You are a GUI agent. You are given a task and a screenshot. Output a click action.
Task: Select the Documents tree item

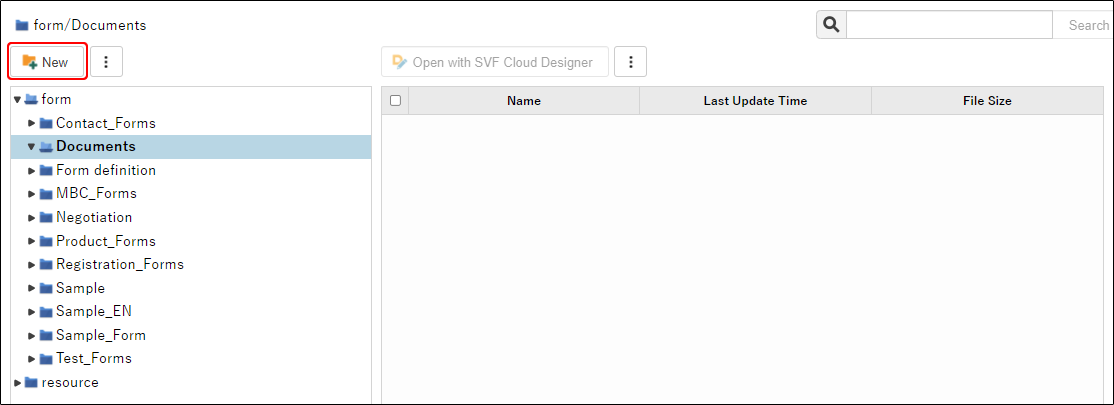coord(96,147)
